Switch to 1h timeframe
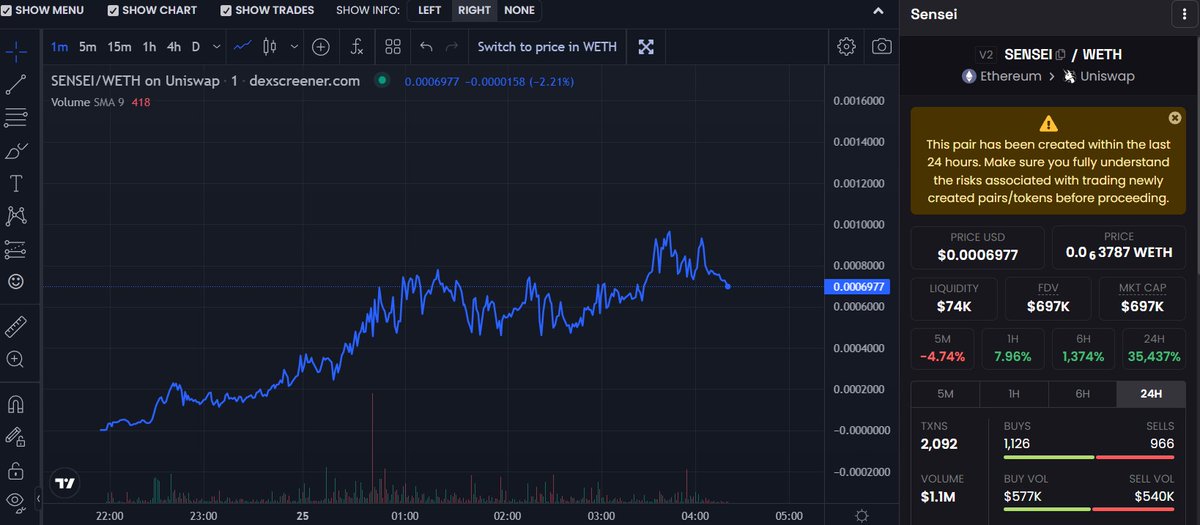Viewport: 1200px width, 525px height. 149,47
